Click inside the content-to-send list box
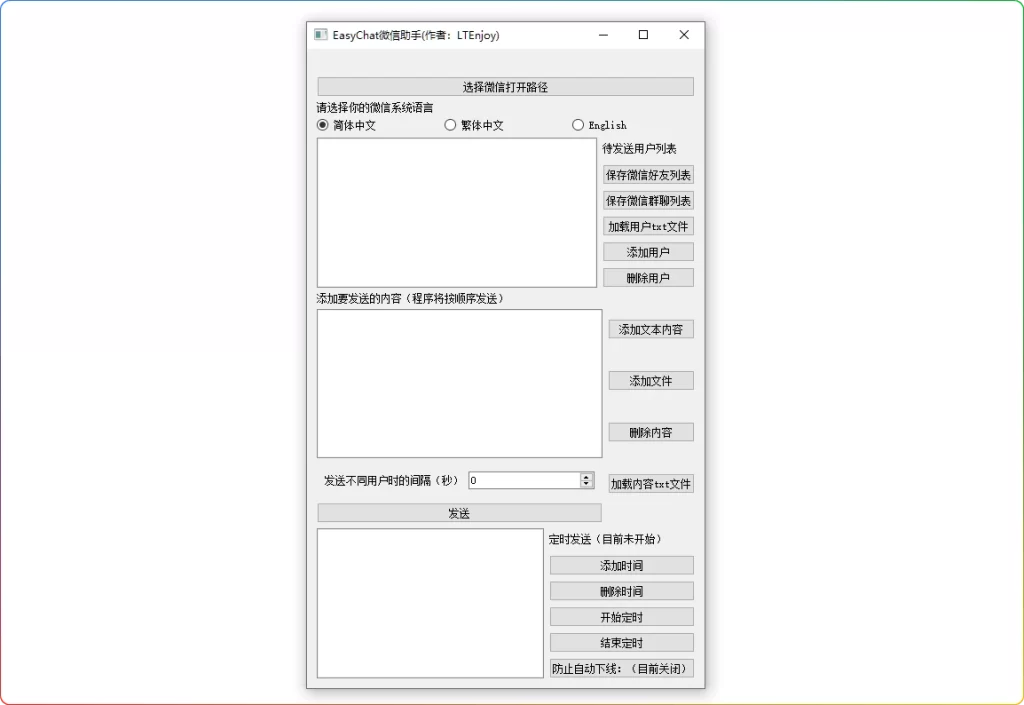Viewport: 1024px width, 705px height. click(x=460, y=384)
